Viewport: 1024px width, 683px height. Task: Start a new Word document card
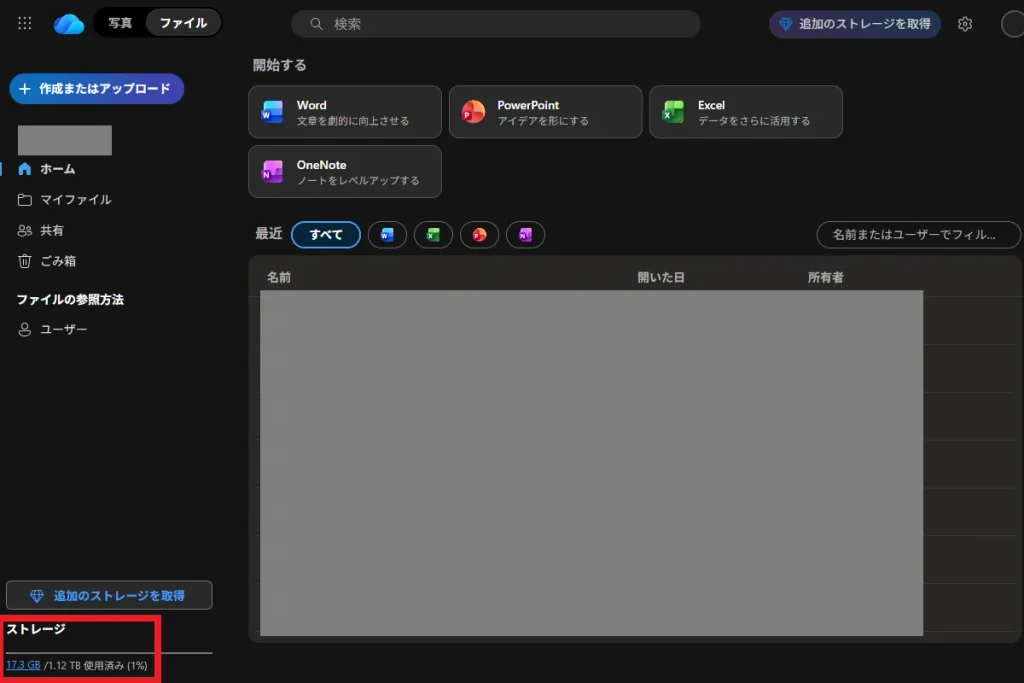pyautogui.click(x=345, y=112)
